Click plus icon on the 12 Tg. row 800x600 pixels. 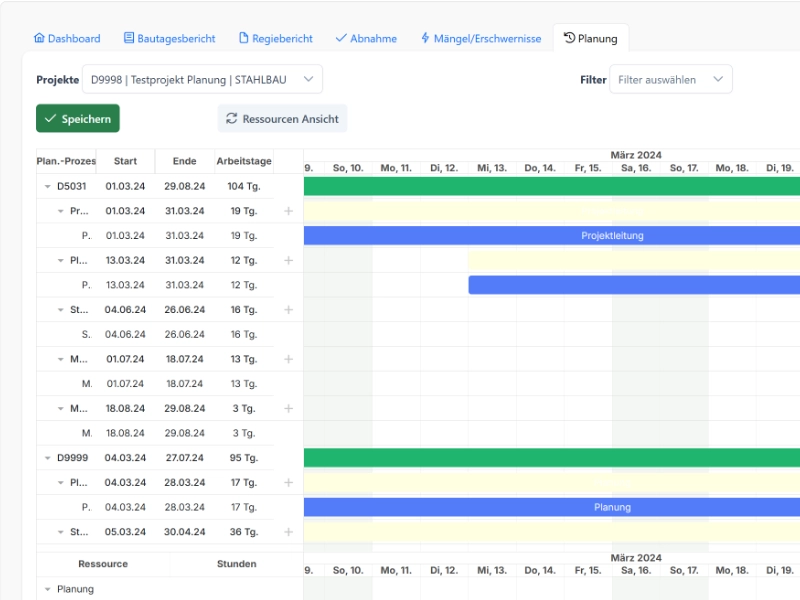(x=288, y=260)
